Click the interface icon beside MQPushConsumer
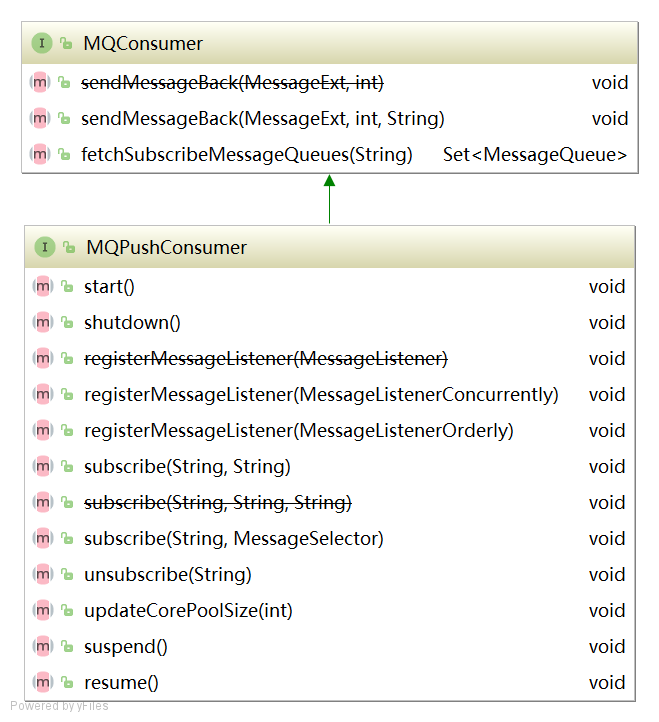The width and height of the screenshot is (659, 722). 44,247
